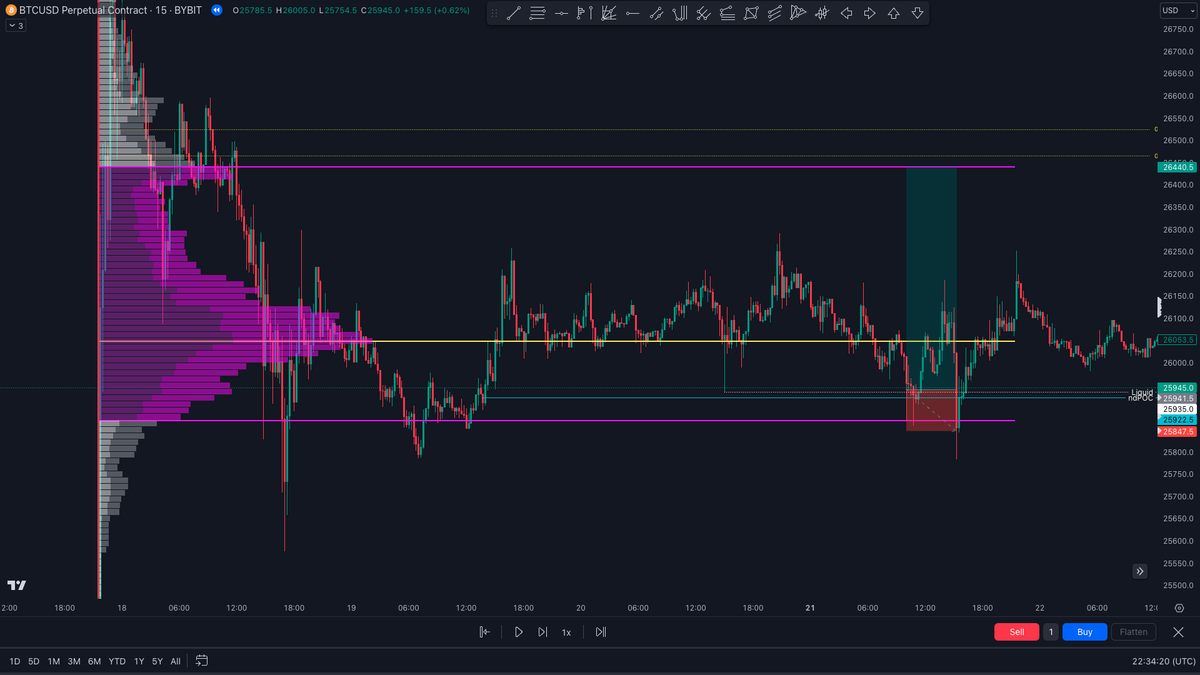Step replay forward one bar

542,632
